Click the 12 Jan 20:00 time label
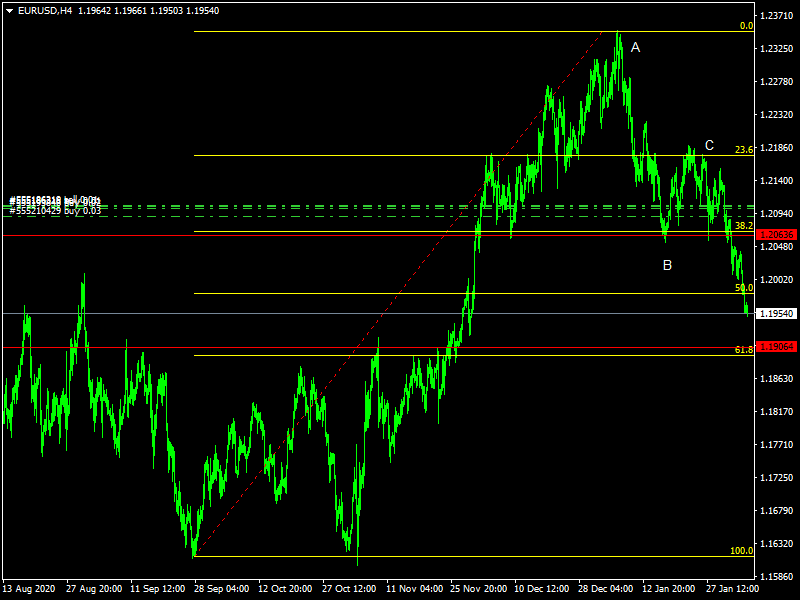Screen dimensions: 800x600 coord(668,589)
